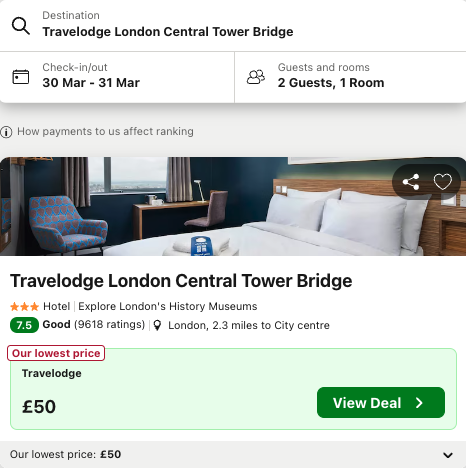The image size is (466, 468).
Task: Expand the Our lowest price chevron
Action: tap(448, 455)
